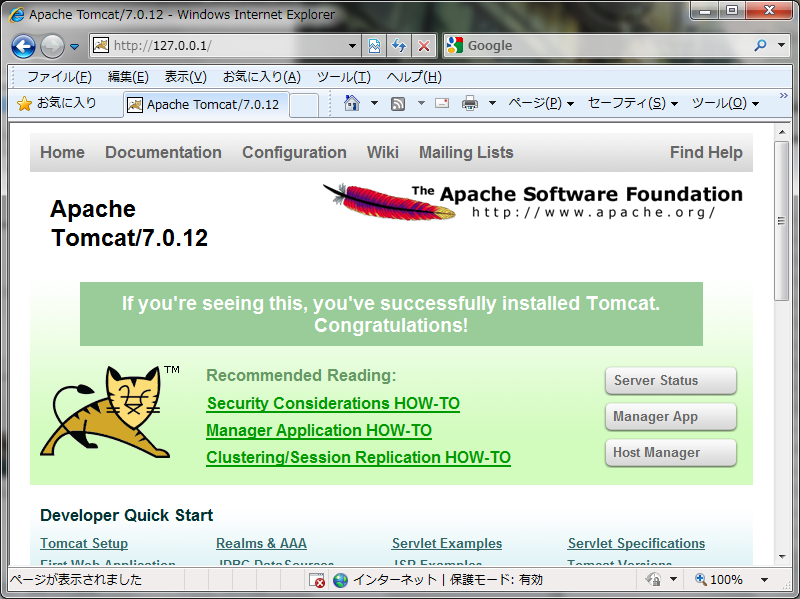Run search with the magnifier icon
The height and width of the screenshot is (599, 800).
pos(760,45)
